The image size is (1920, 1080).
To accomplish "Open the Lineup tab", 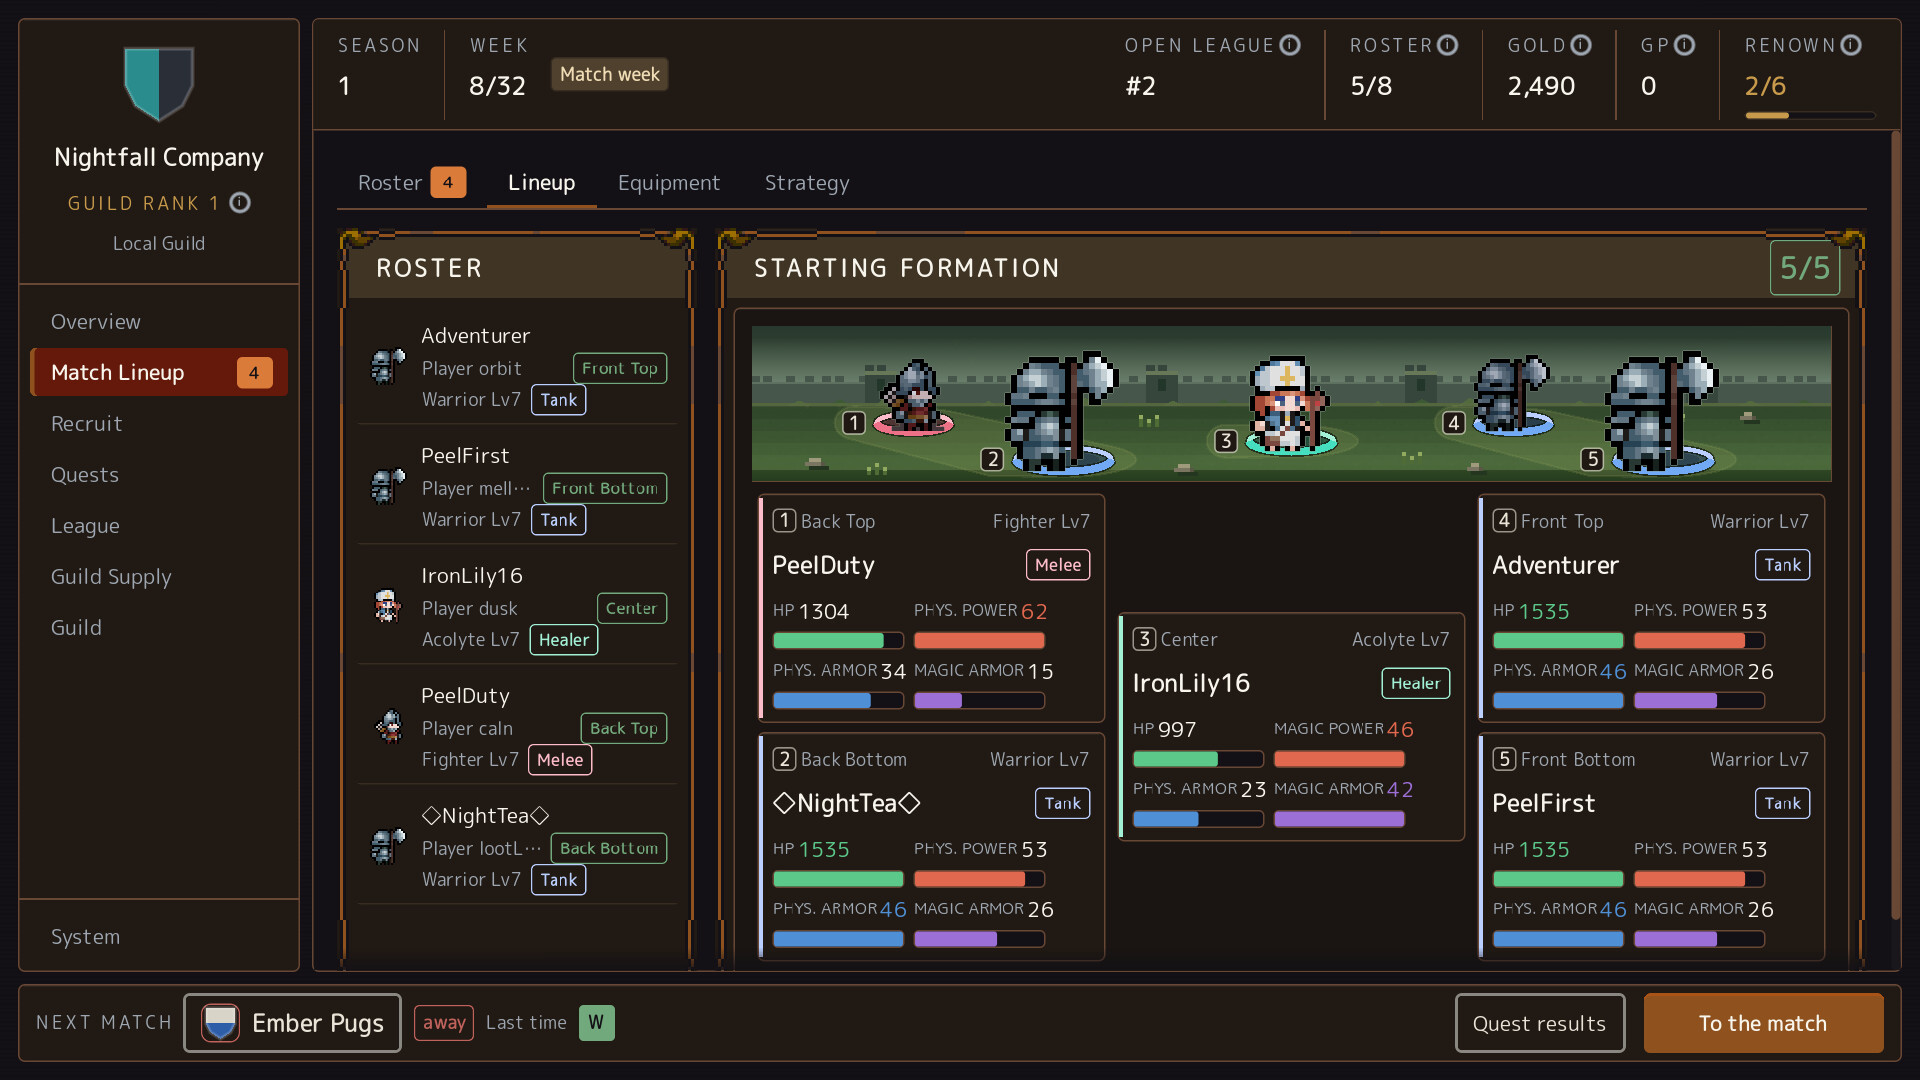I will pyautogui.click(x=541, y=183).
